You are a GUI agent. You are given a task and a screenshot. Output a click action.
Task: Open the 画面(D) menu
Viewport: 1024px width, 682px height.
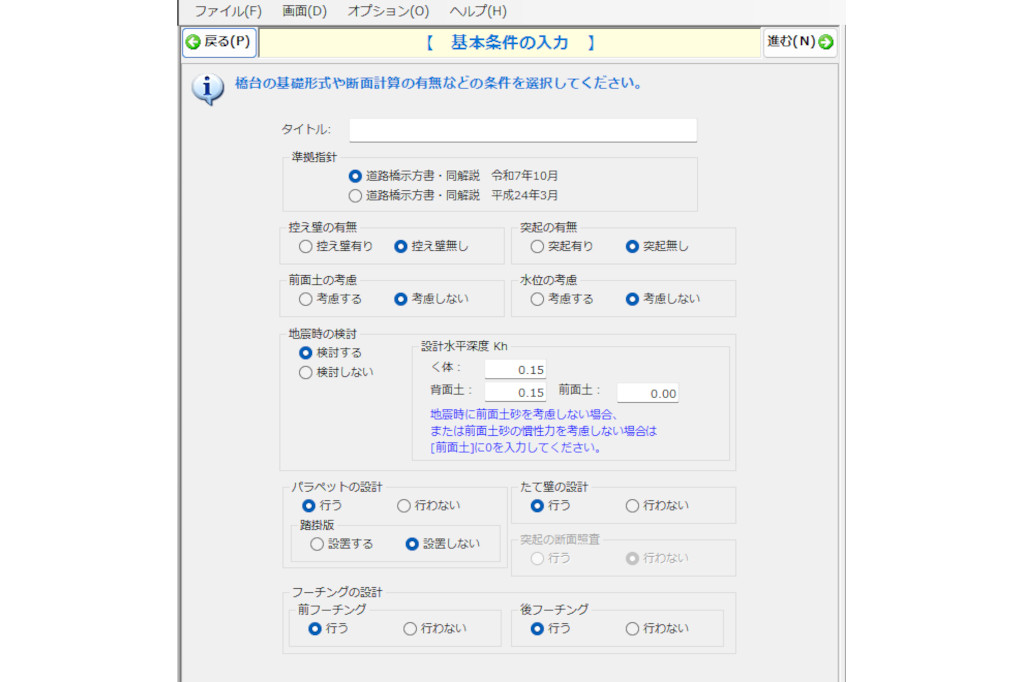coord(304,11)
